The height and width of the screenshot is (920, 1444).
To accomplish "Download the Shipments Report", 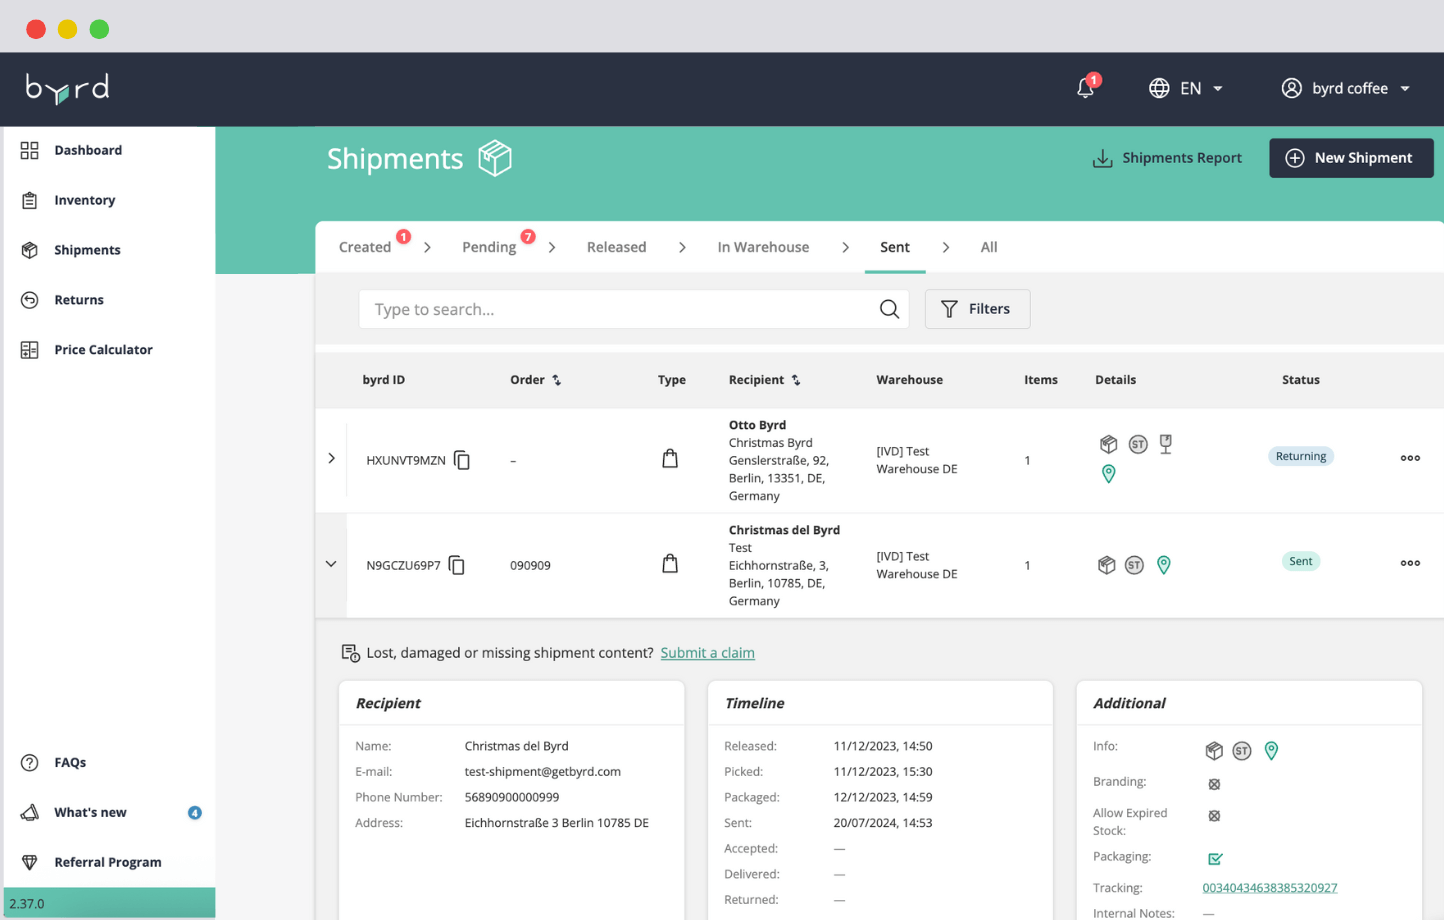I will coord(1167,158).
